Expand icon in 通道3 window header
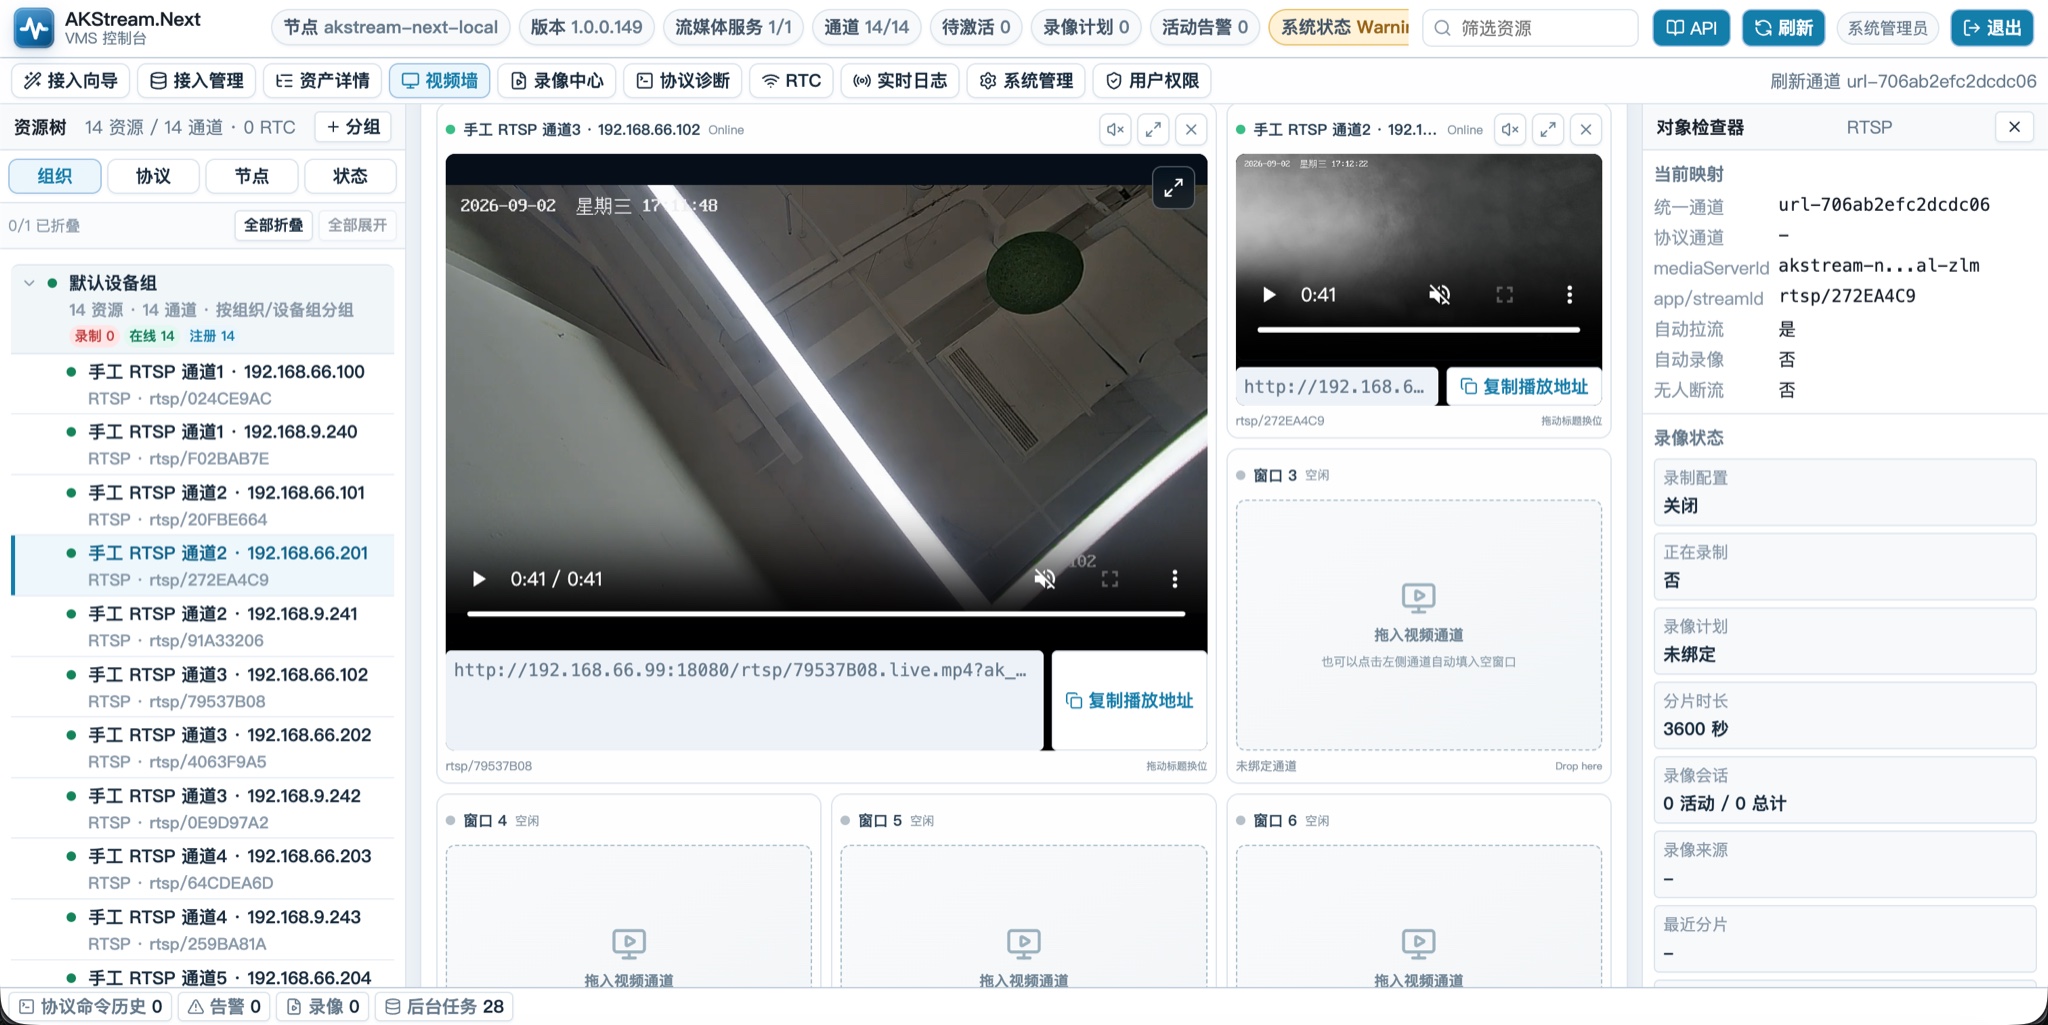The width and height of the screenshot is (2048, 1025). tap(1153, 129)
